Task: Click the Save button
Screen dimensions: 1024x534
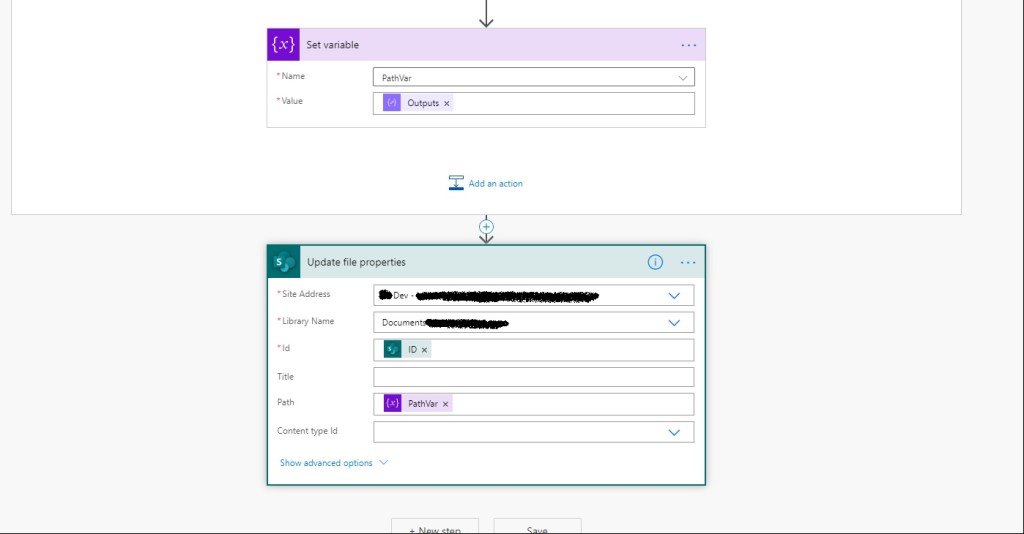Action: 537,527
